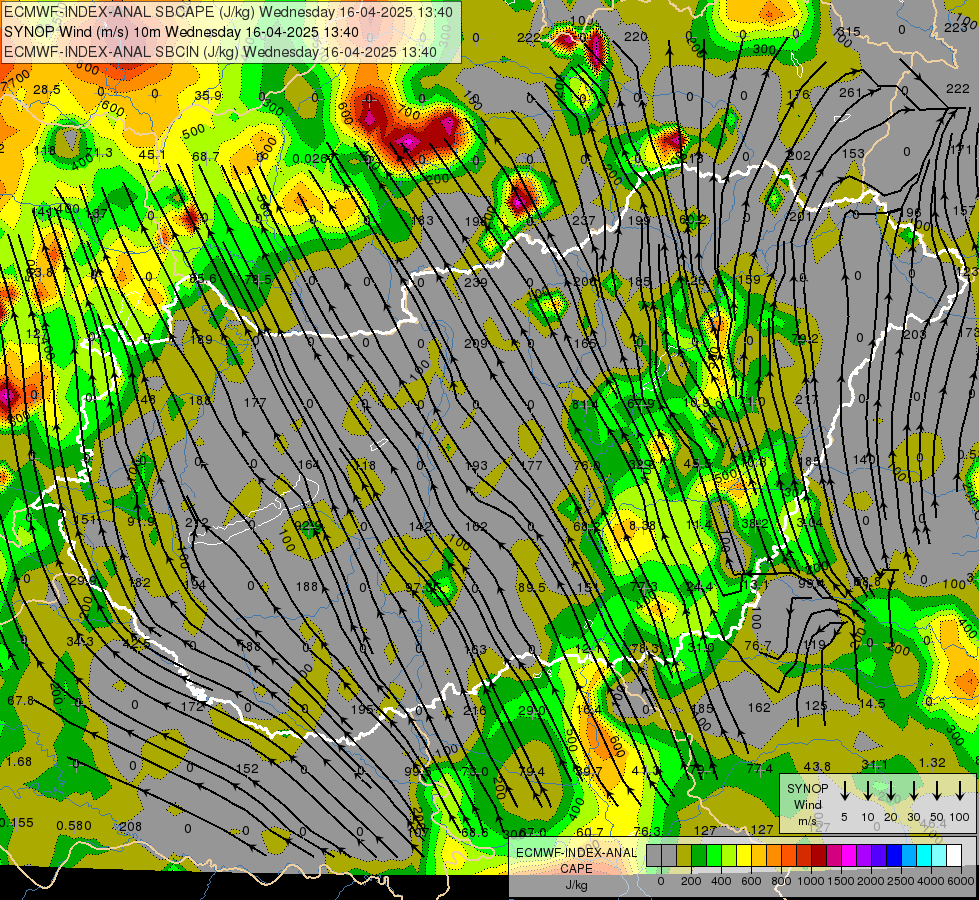Screen dimensions: 979x900
Task: Select the olive swatch in CAPE legend
Action: (684, 855)
